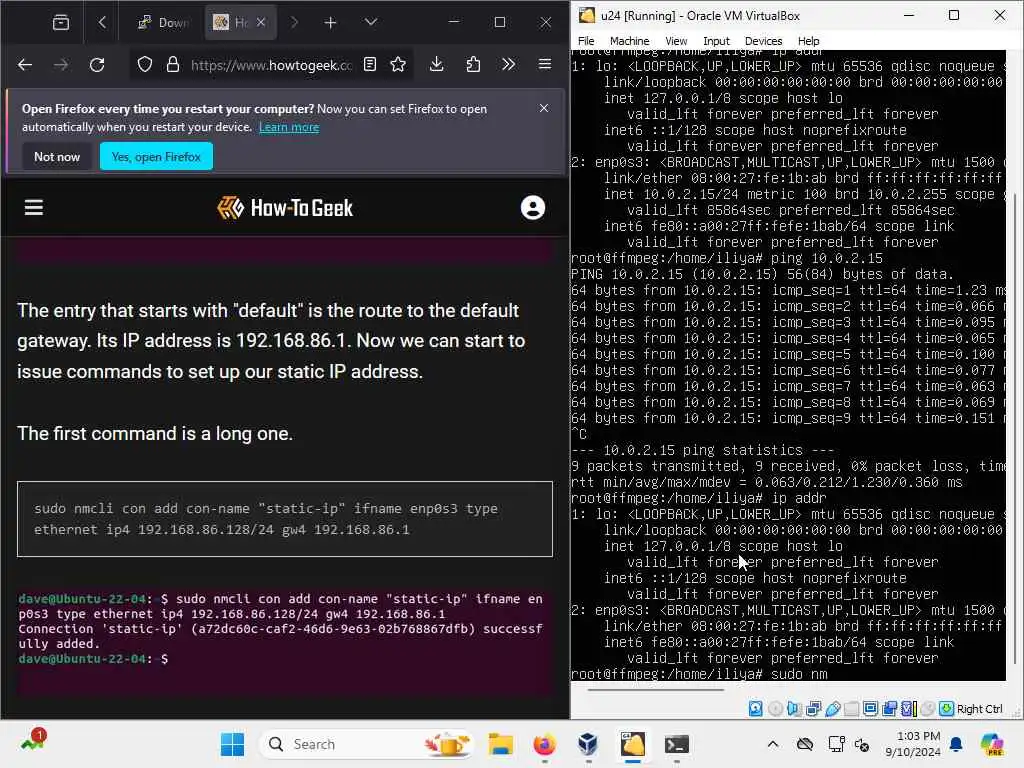
Task: Click VirtualBox recording indicator icon
Action: 889,709
